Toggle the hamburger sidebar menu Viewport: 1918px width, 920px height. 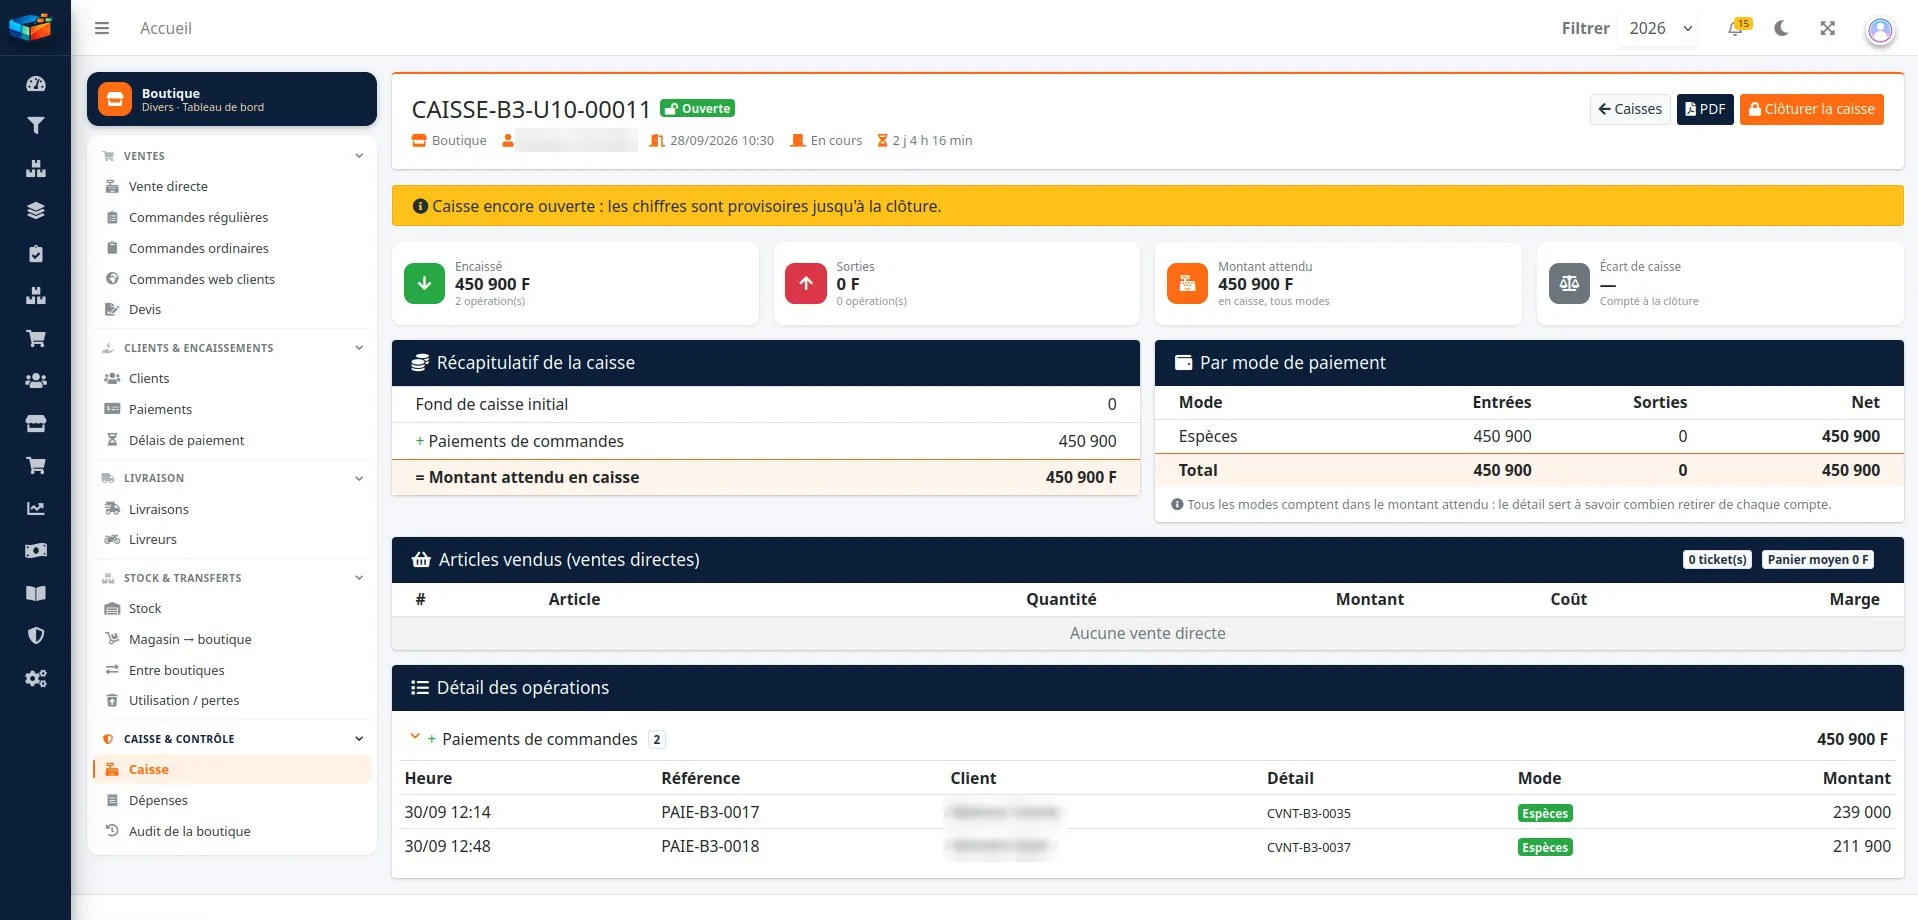pyautogui.click(x=102, y=28)
